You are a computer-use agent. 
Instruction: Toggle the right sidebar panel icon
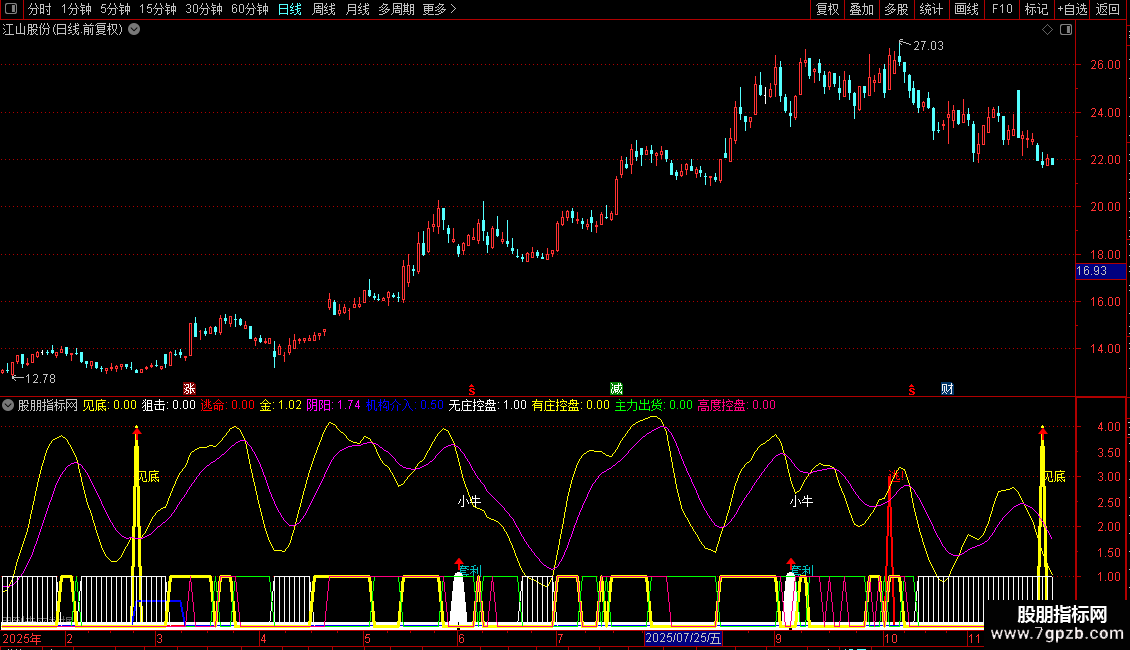1065,30
